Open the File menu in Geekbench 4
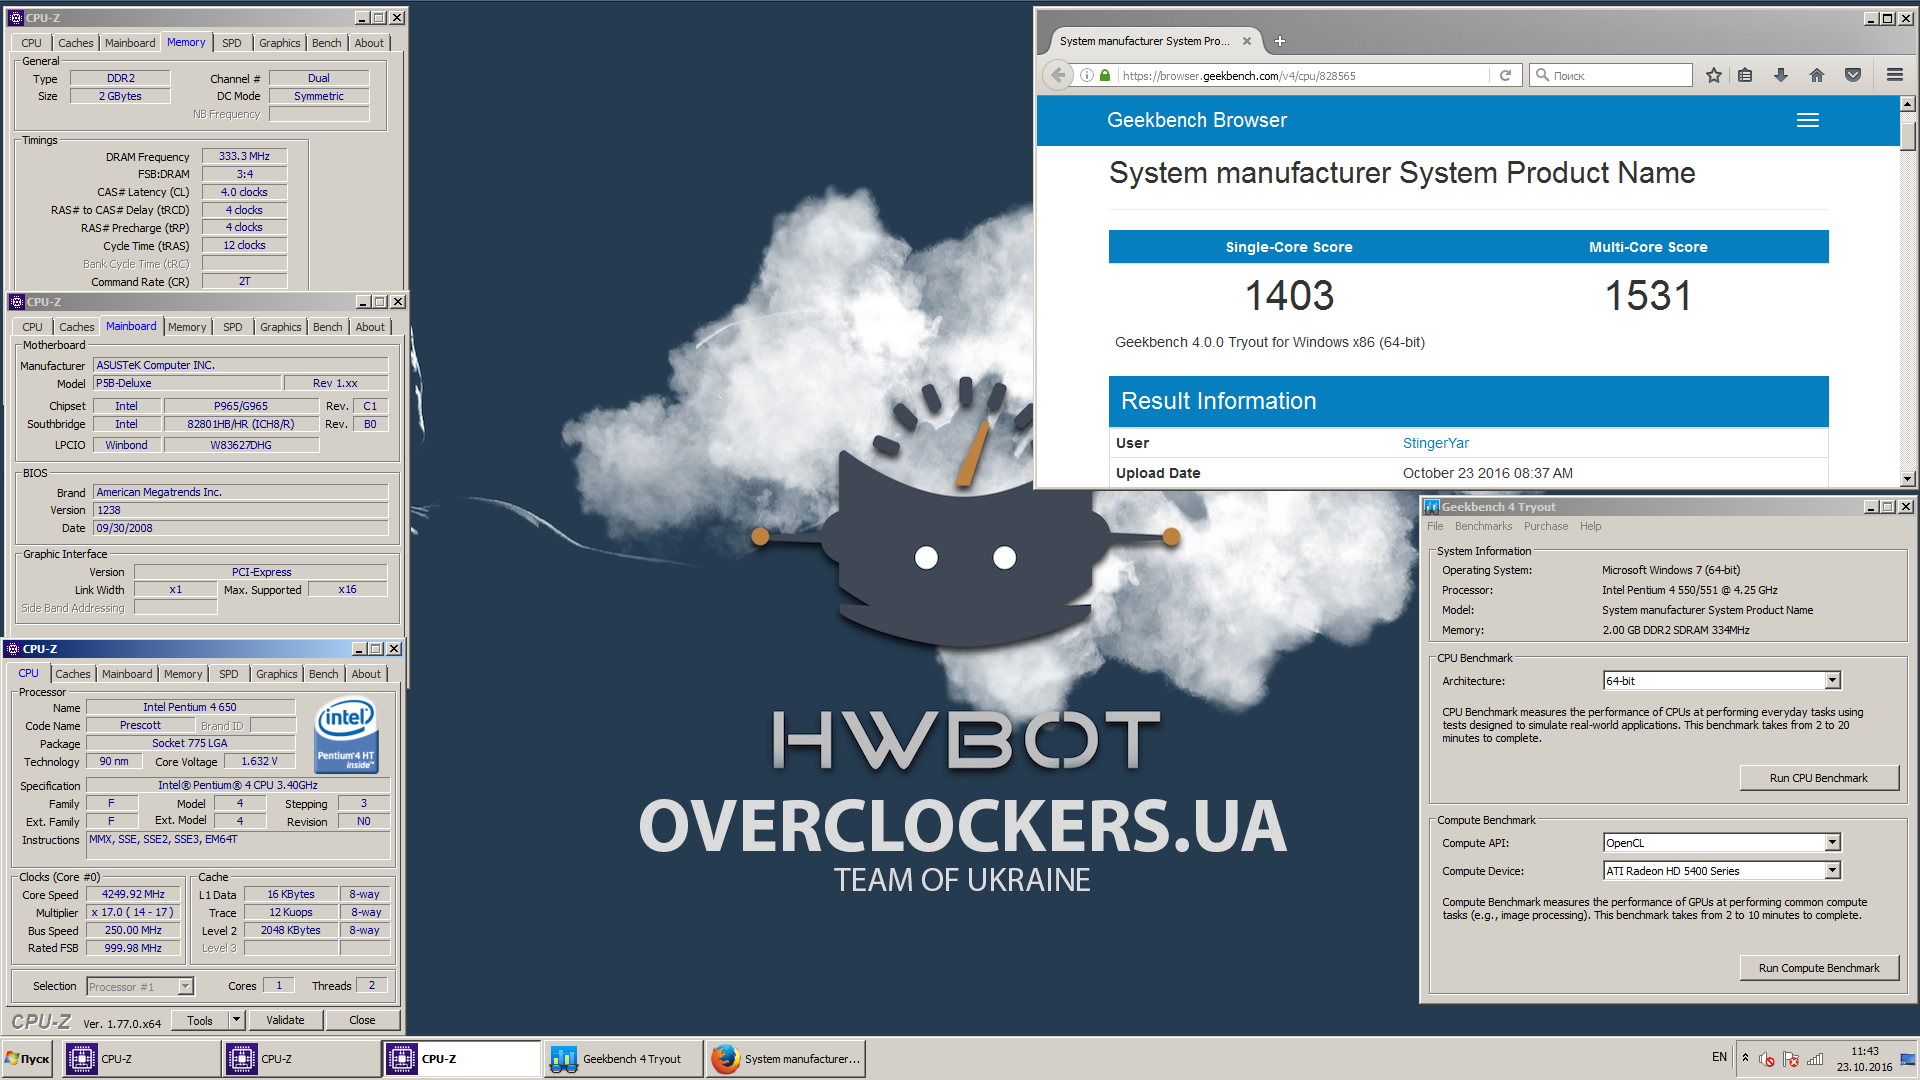 coord(1435,526)
